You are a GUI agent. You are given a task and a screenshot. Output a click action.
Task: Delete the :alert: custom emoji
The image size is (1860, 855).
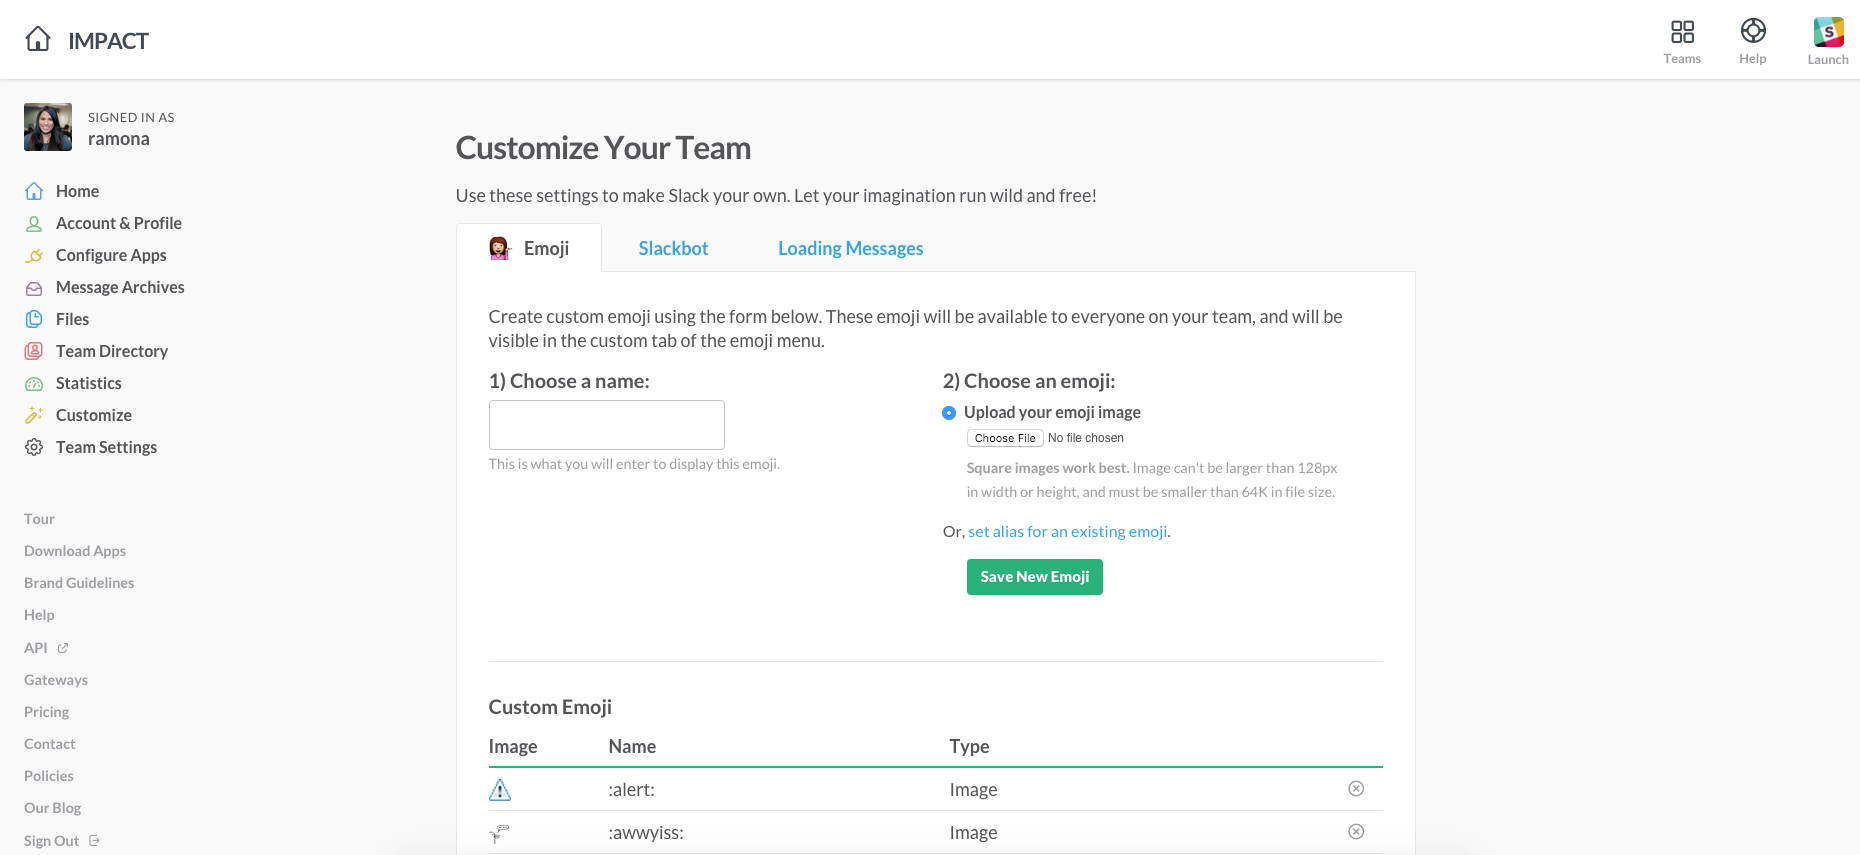coord(1356,789)
